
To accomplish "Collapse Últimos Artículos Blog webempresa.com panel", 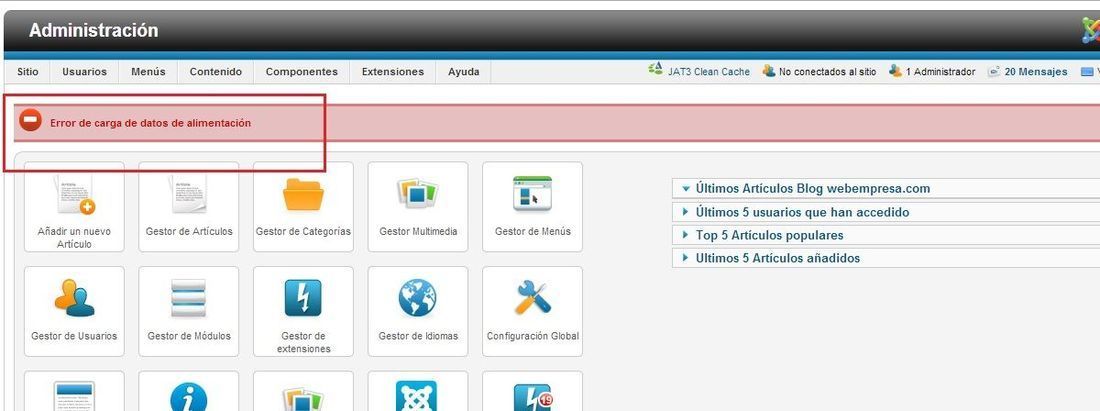I will [886, 189].
